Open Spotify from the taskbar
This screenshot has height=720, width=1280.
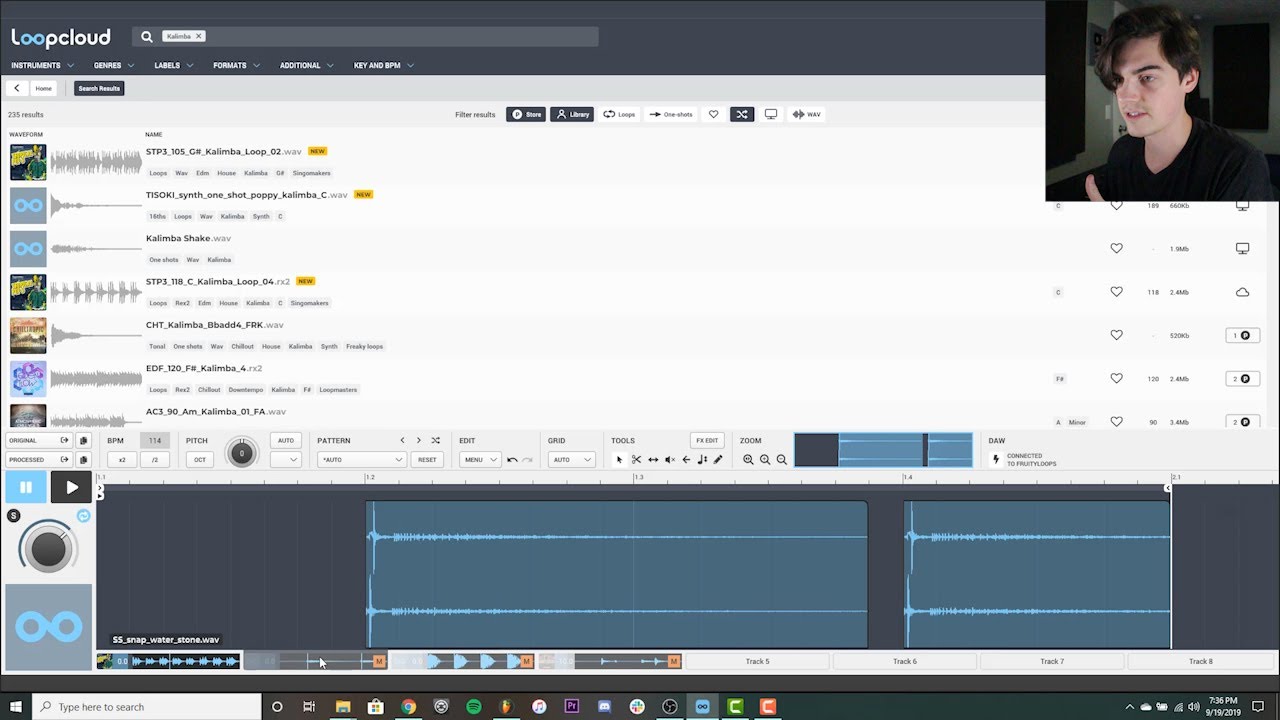coord(473,707)
